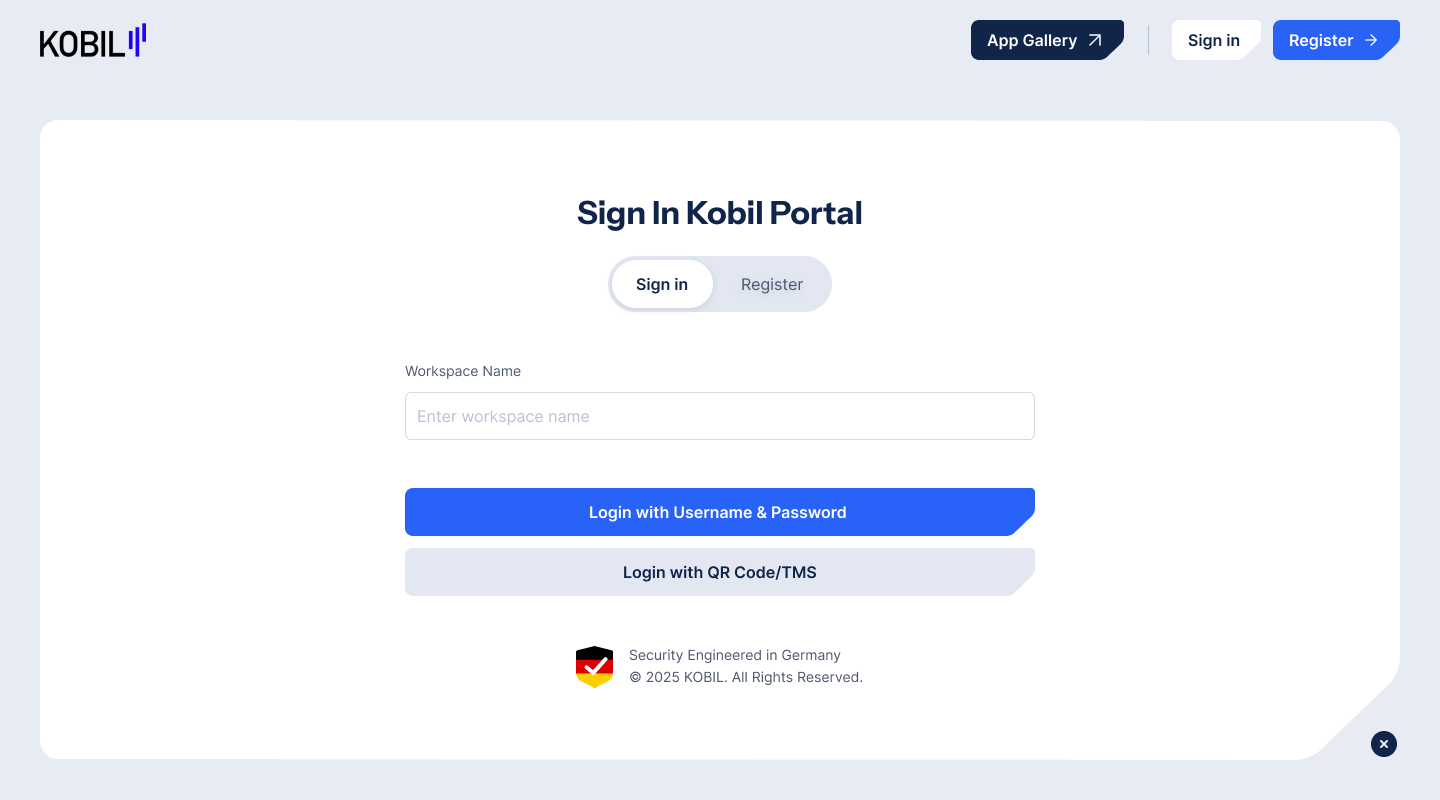Choose Login with QR Code/TMS
Screen dimensions: 1440x800
(718, 572)
